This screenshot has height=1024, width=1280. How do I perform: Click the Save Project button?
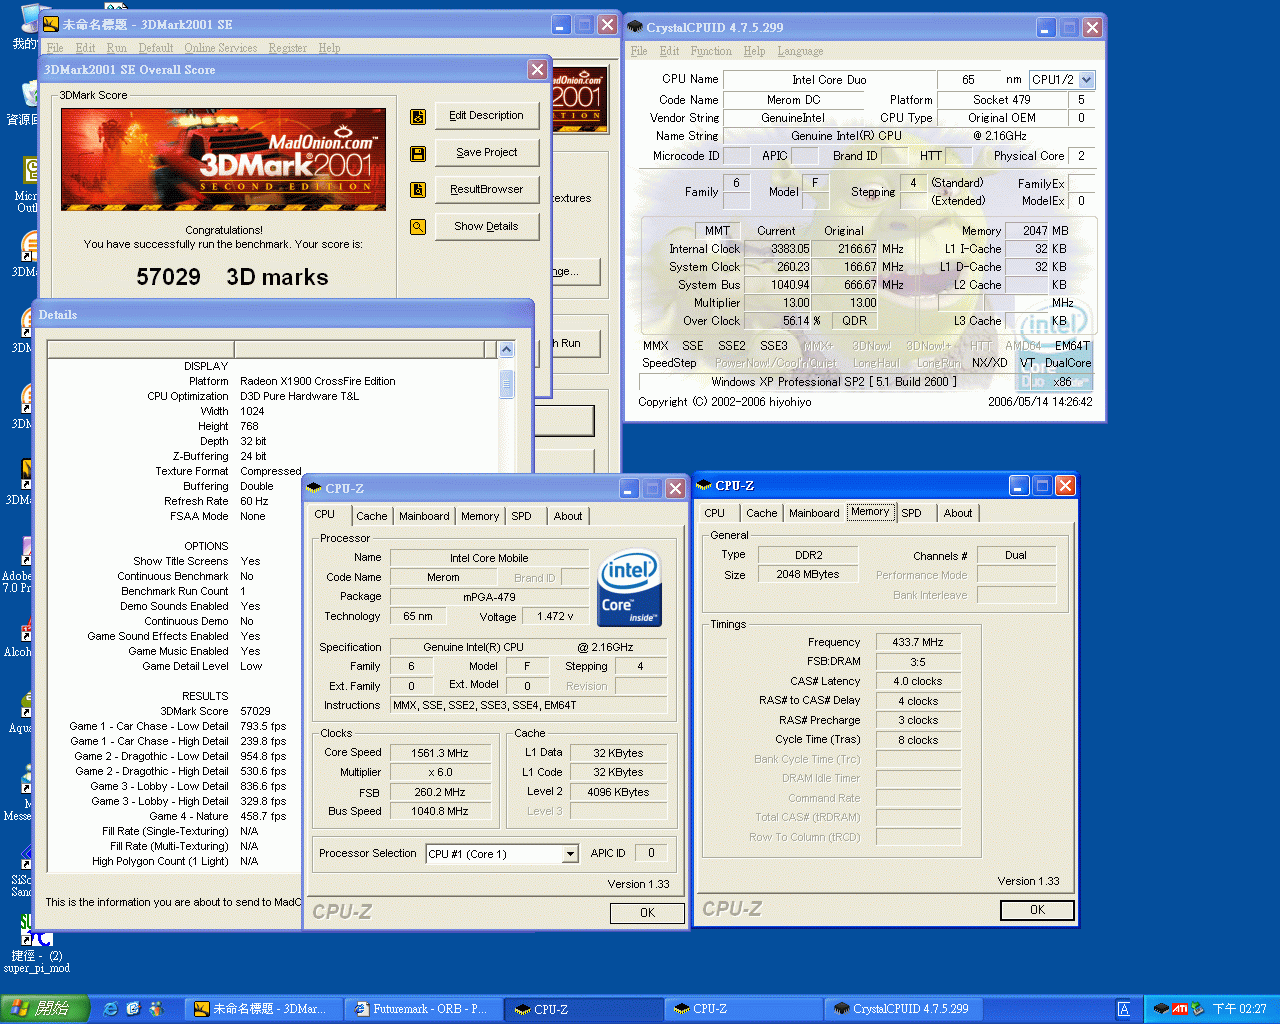click(x=487, y=153)
